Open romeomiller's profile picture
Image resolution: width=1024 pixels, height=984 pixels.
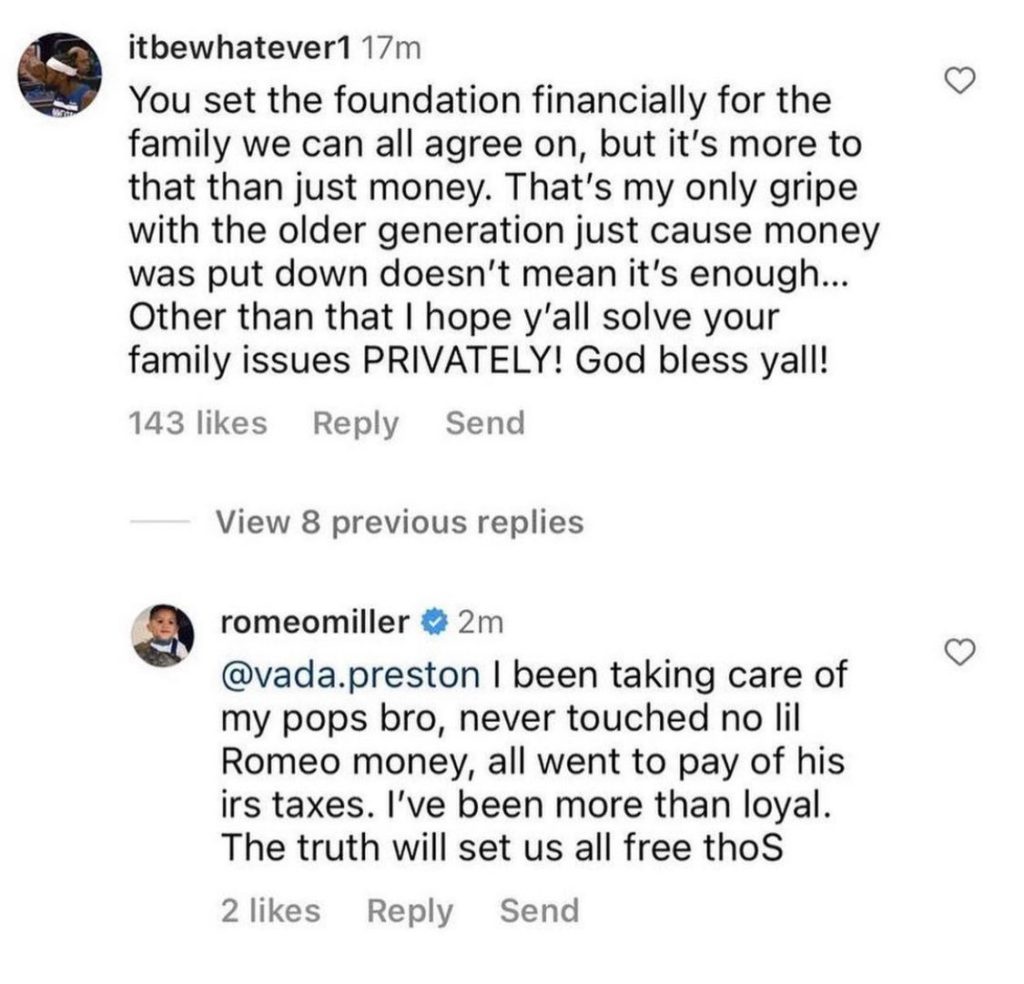coord(164,635)
